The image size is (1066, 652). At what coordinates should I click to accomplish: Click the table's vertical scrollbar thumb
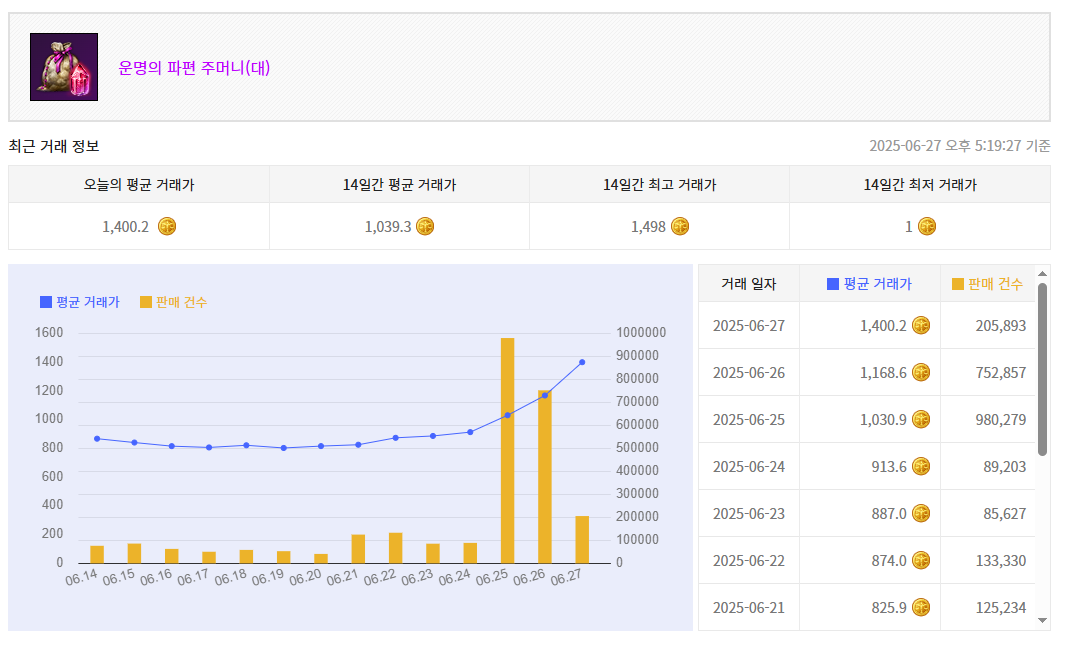click(1042, 368)
